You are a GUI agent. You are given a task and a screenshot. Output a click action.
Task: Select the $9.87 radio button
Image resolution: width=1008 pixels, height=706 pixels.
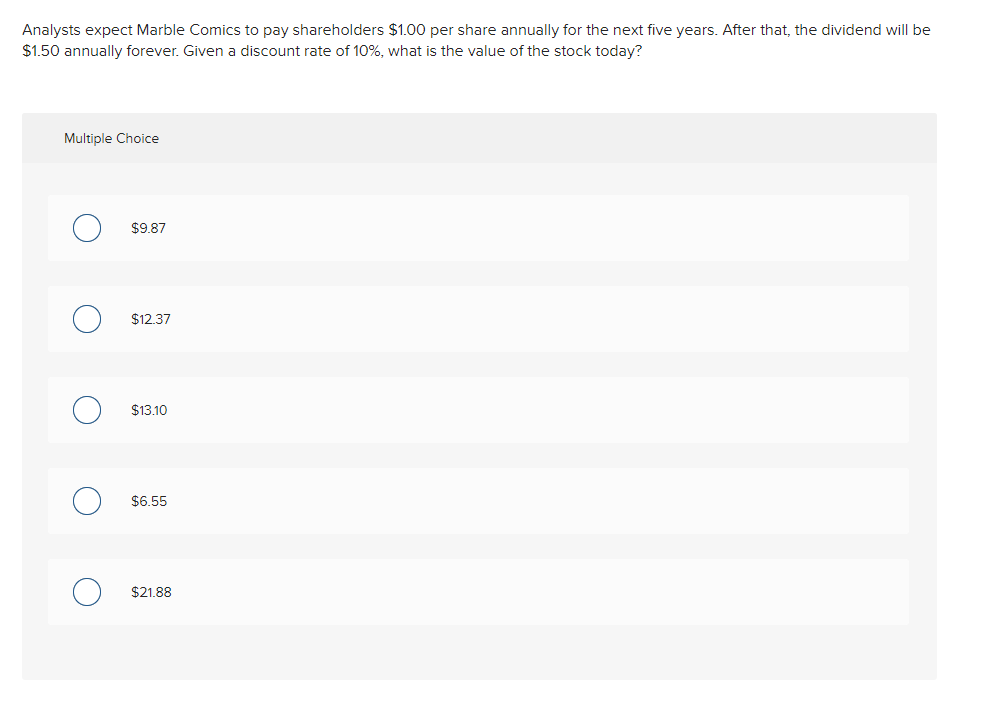pos(87,228)
